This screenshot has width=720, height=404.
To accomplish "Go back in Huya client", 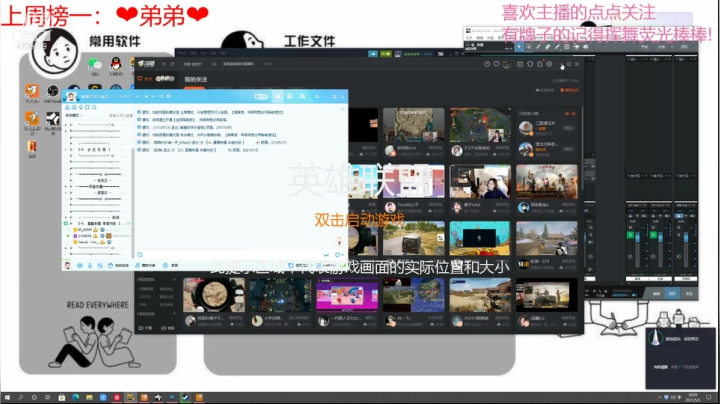I will pyautogui.click(x=164, y=64).
